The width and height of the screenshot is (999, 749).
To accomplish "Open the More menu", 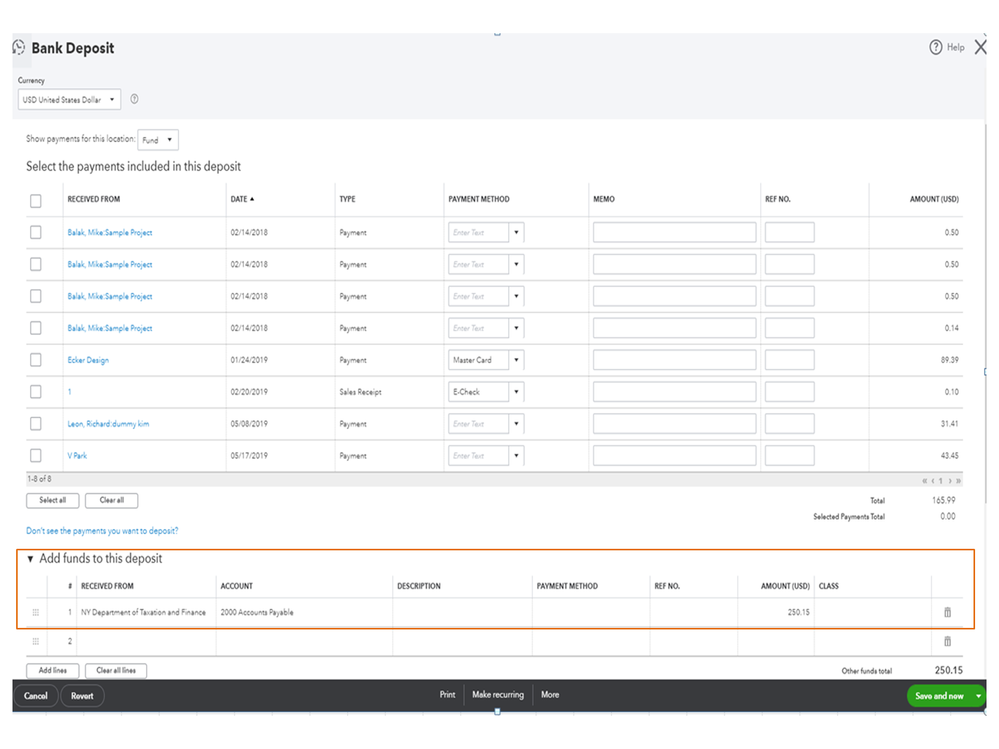I will [x=550, y=694].
